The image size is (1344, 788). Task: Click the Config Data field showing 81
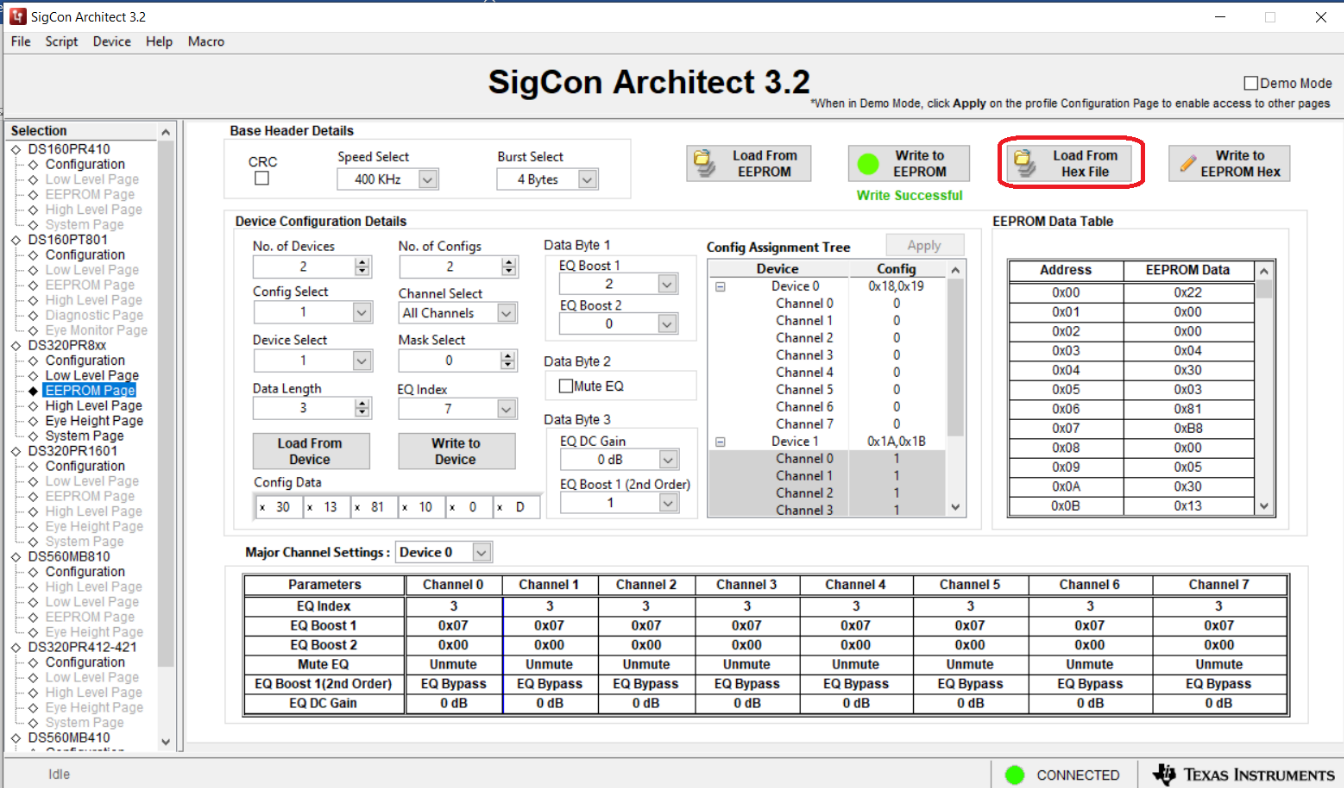(372, 507)
